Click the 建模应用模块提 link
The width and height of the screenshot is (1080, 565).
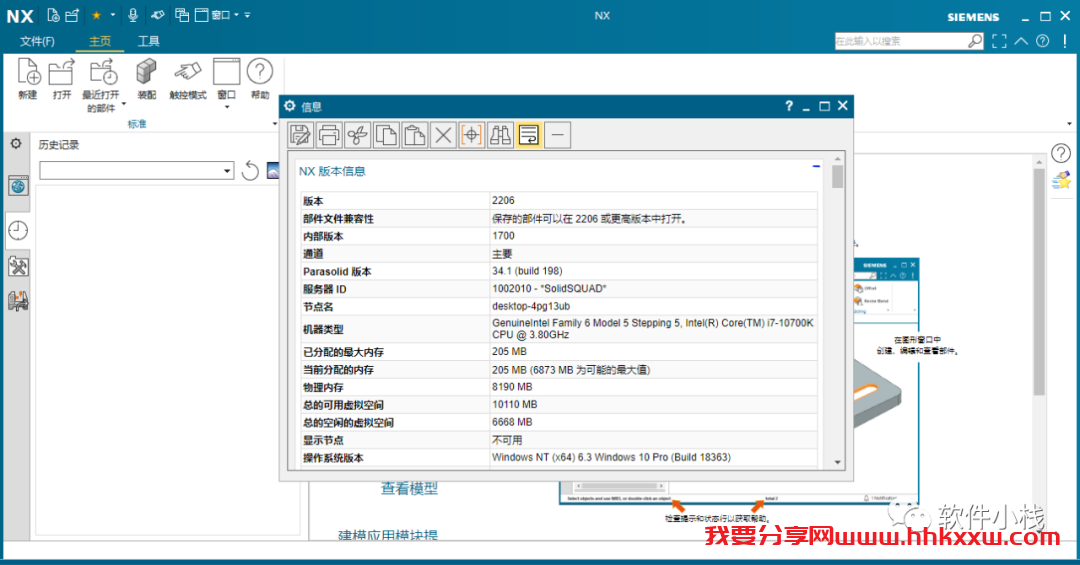click(x=388, y=535)
